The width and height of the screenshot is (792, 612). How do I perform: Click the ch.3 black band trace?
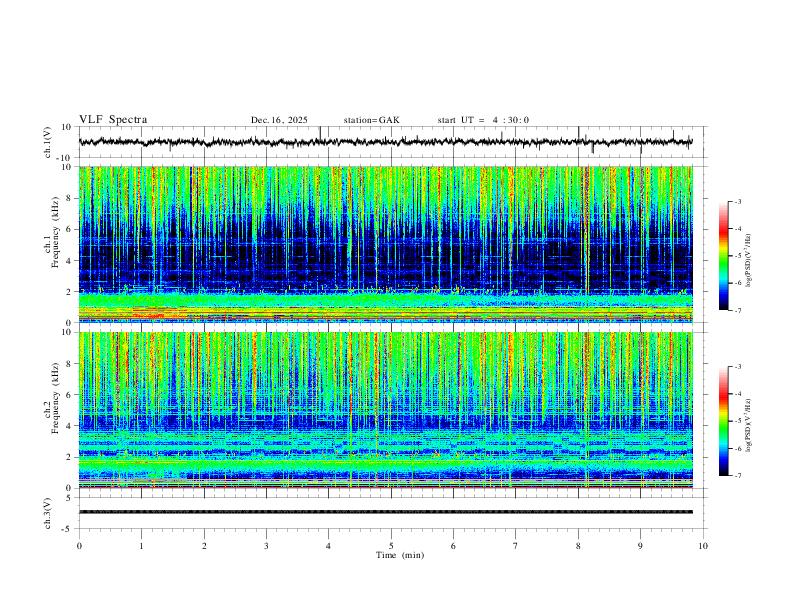pyautogui.click(x=385, y=512)
